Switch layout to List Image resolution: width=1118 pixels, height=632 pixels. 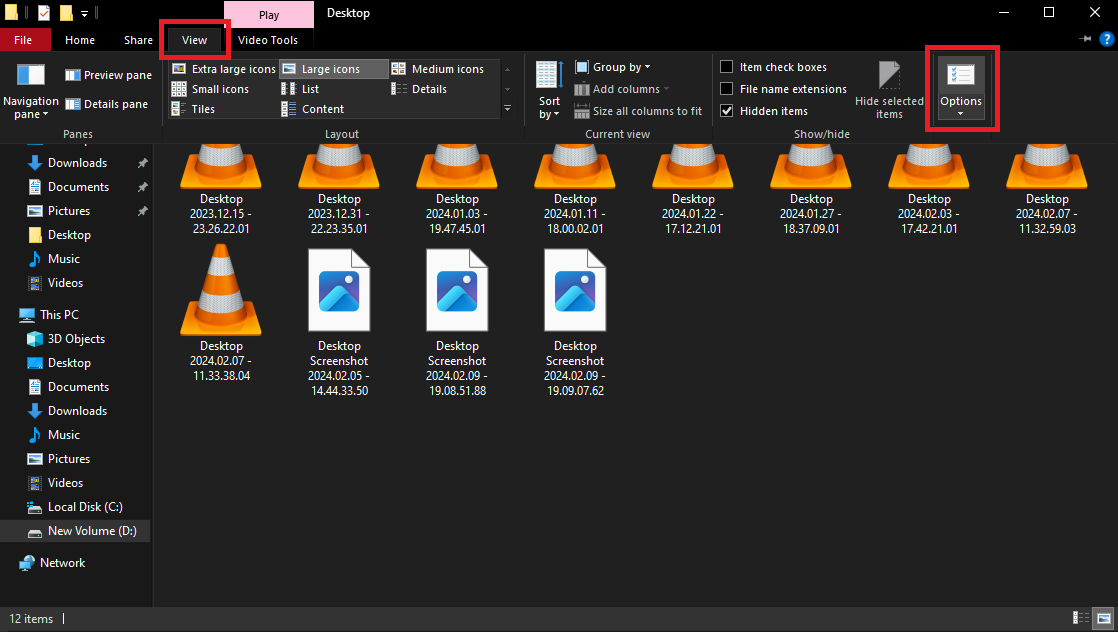pos(300,89)
